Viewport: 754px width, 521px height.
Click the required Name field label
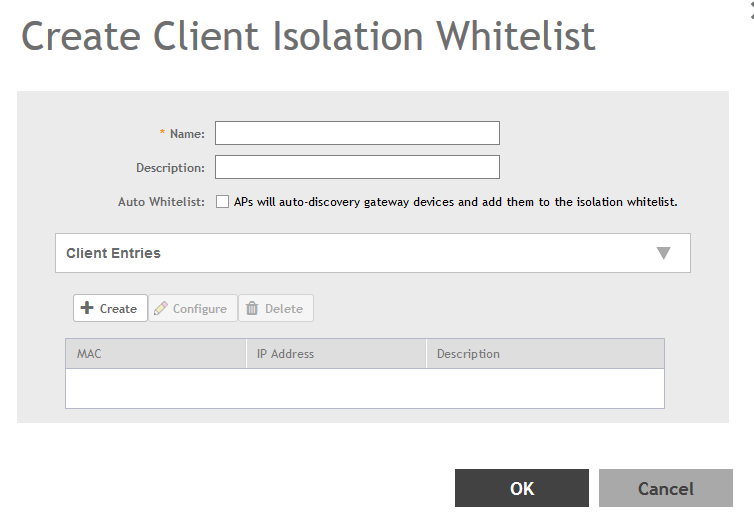point(186,134)
